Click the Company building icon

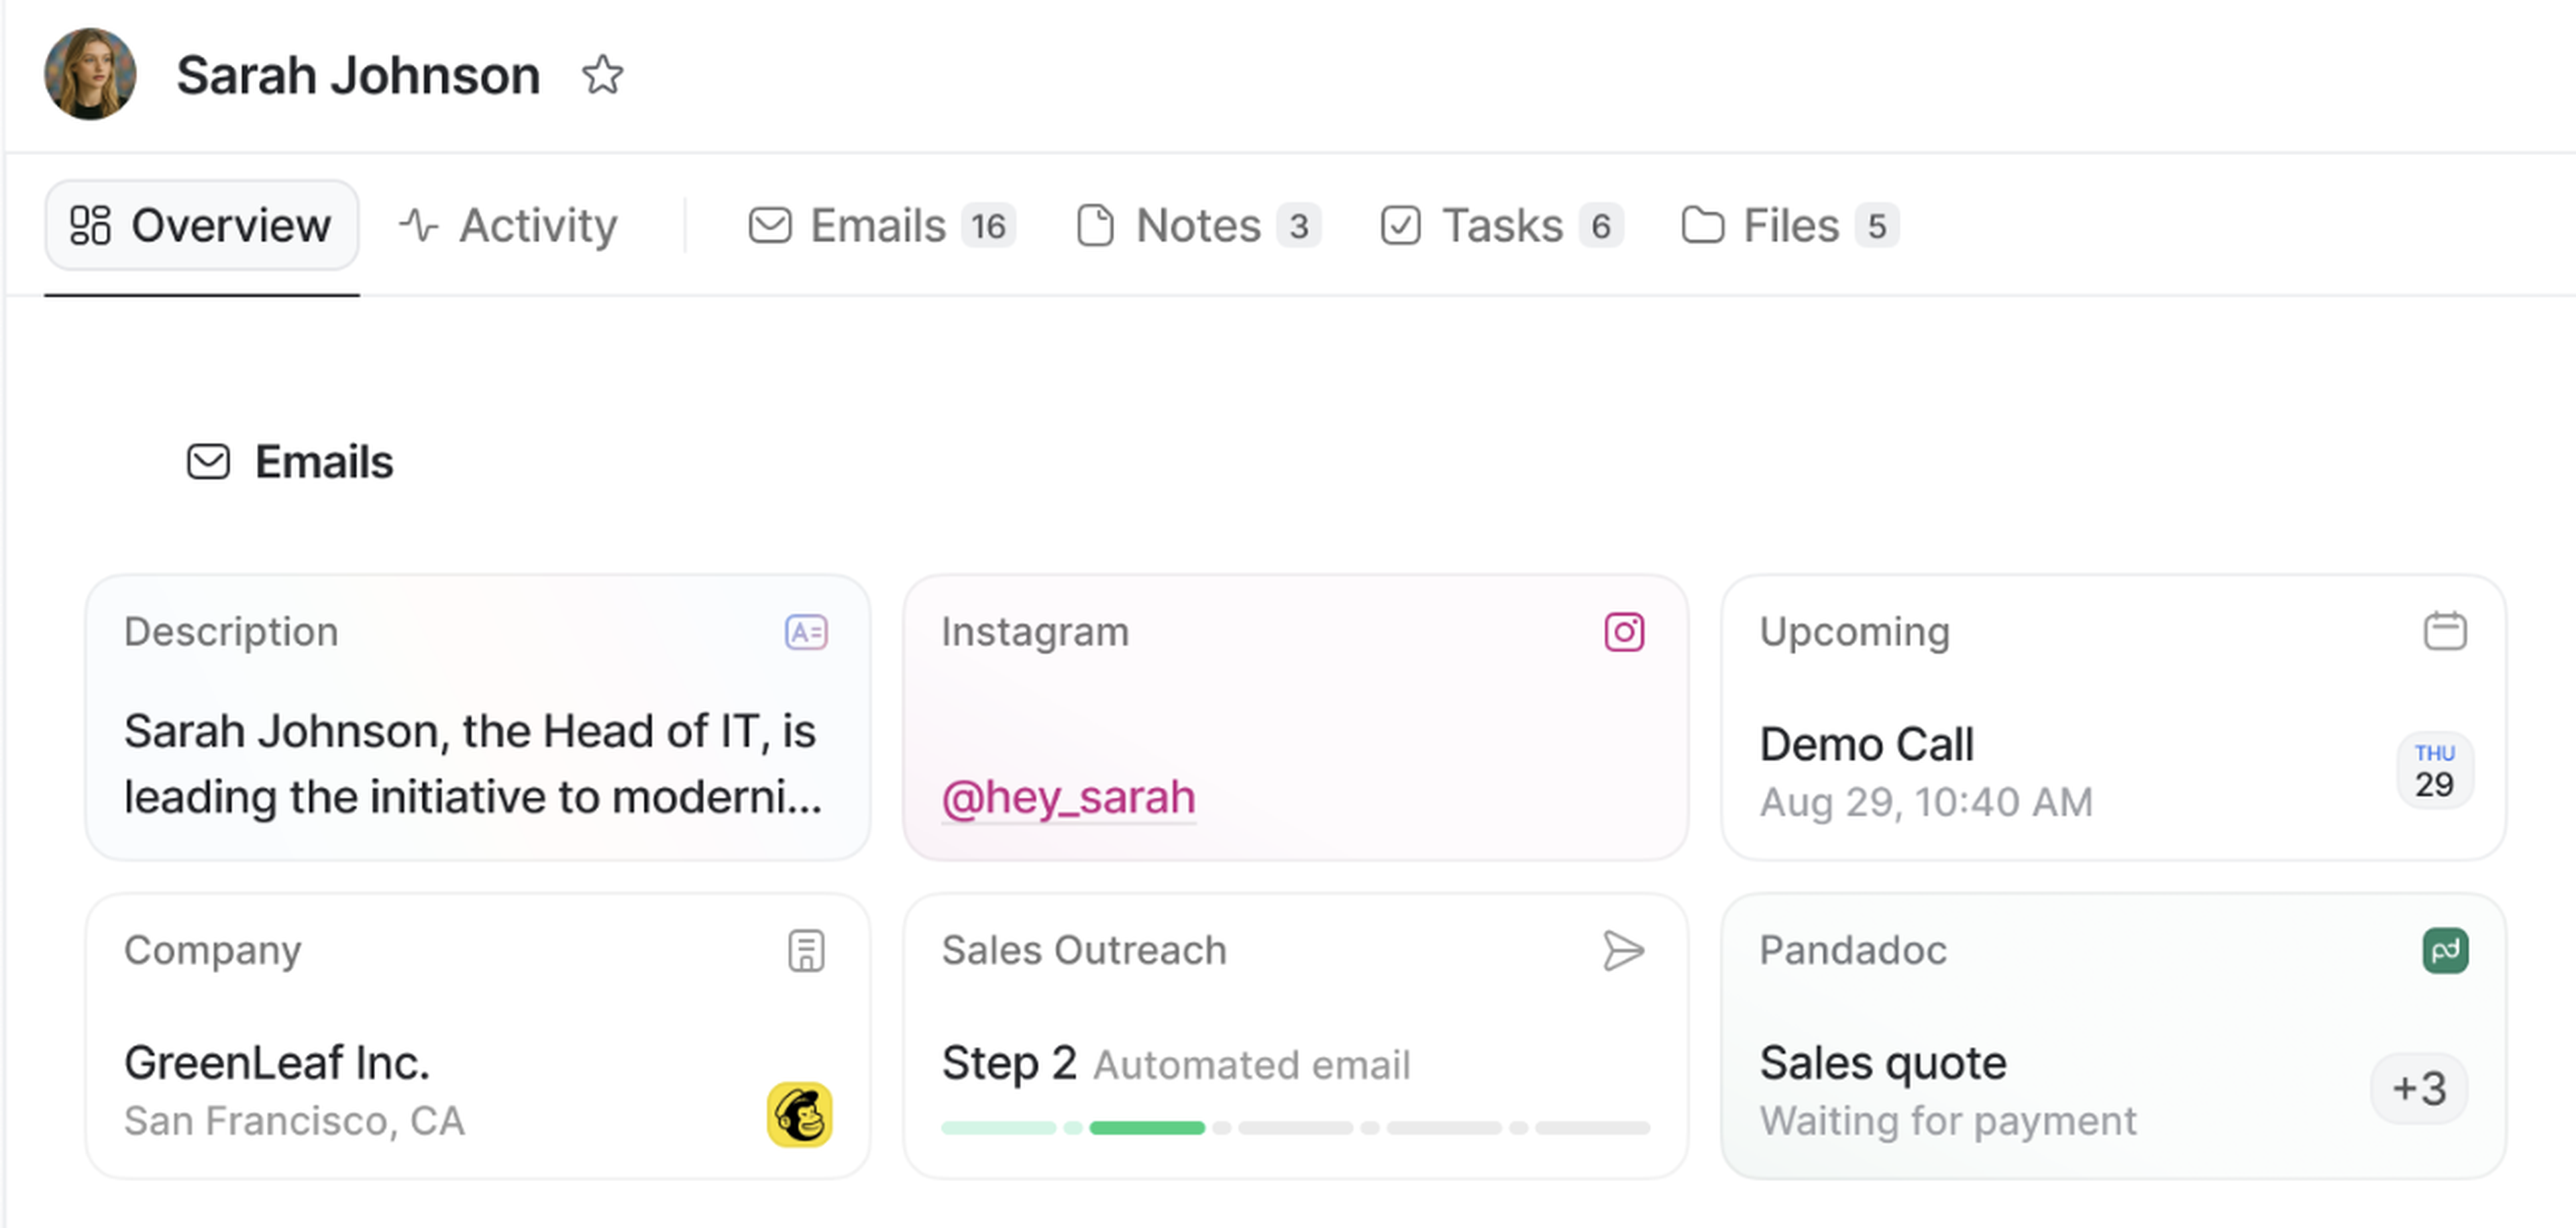pyautogui.click(x=806, y=950)
